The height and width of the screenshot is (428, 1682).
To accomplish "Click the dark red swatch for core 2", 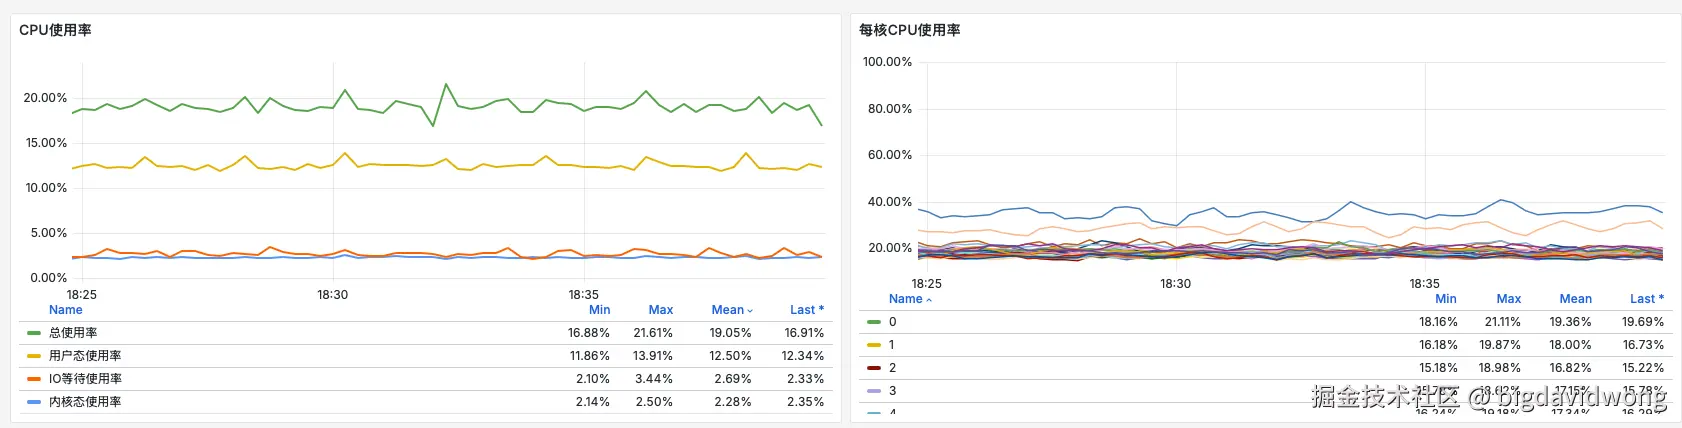I will [874, 368].
